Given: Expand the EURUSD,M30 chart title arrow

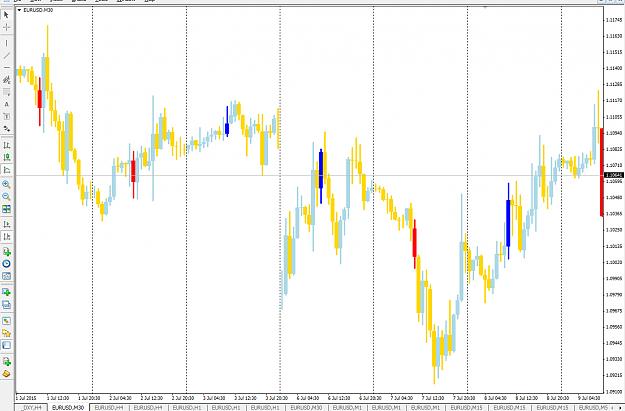Looking at the screenshot, I should [20, 10].
